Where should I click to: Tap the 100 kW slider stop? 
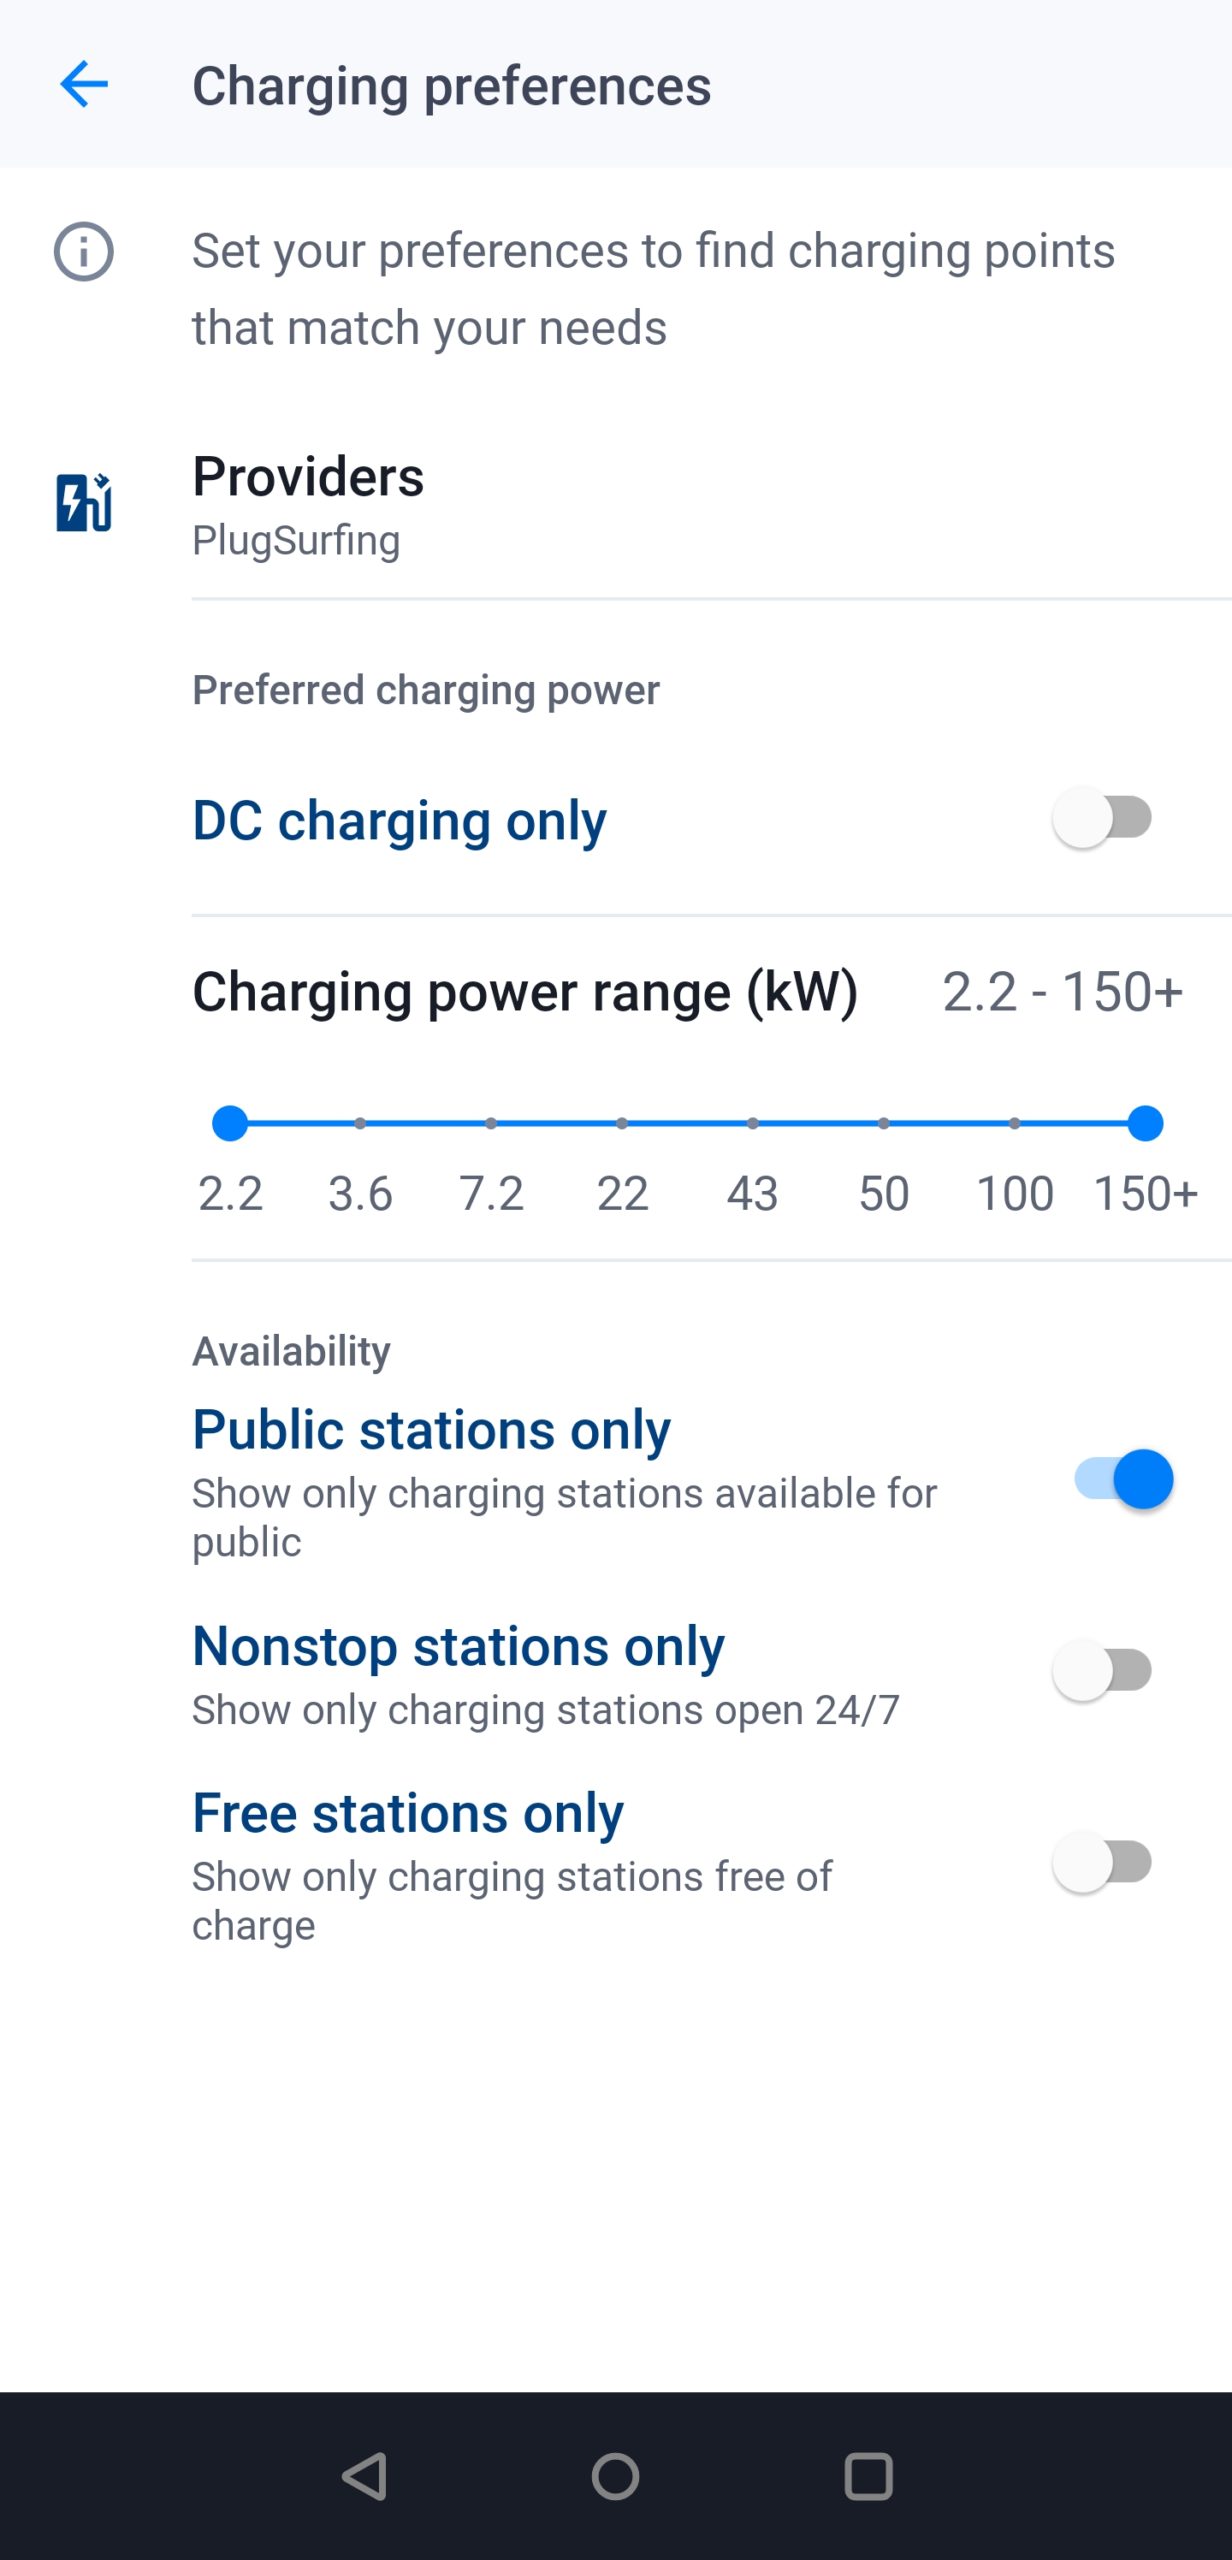[x=1015, y=1123]
